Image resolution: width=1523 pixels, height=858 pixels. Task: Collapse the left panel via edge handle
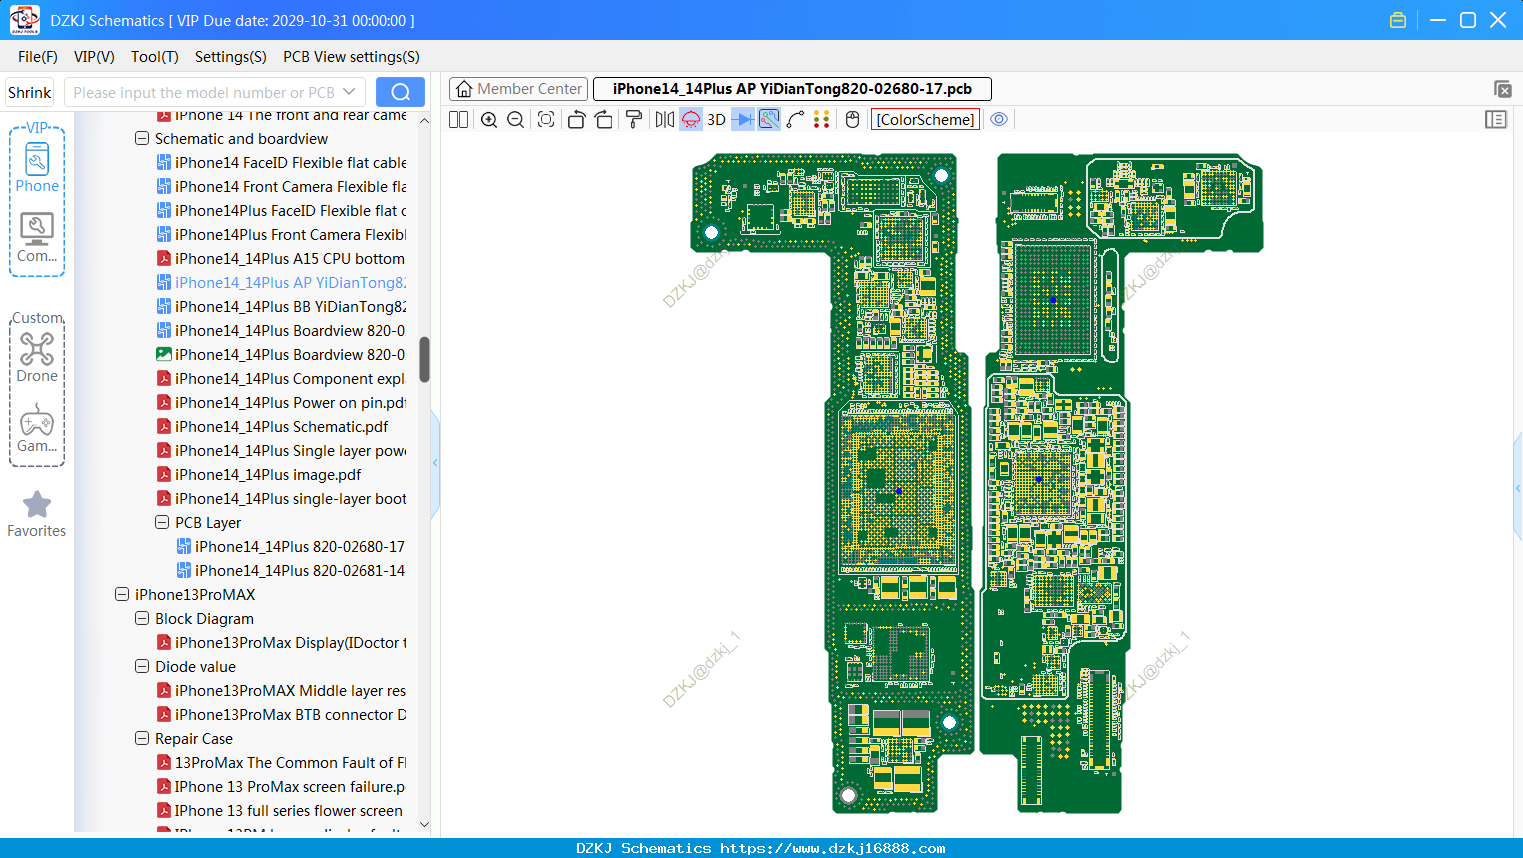coord(435,463)
